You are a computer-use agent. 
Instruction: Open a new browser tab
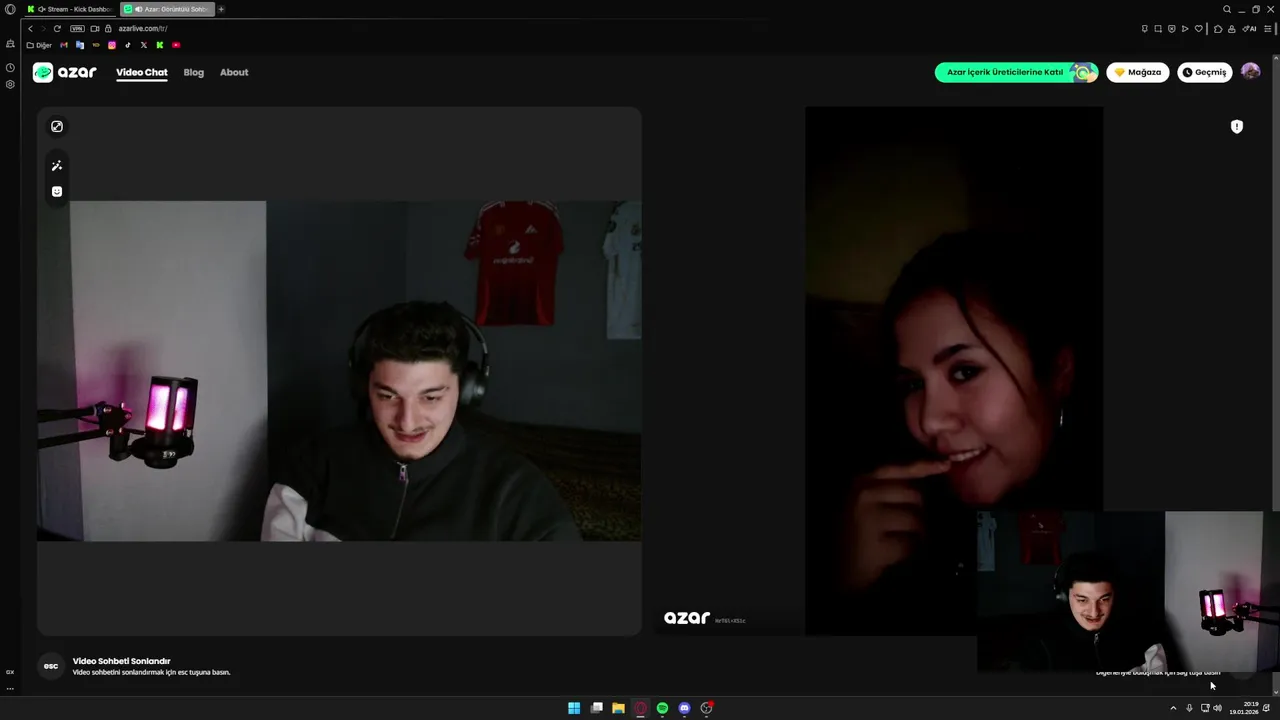pyautogui.click(x=221, y=9)
